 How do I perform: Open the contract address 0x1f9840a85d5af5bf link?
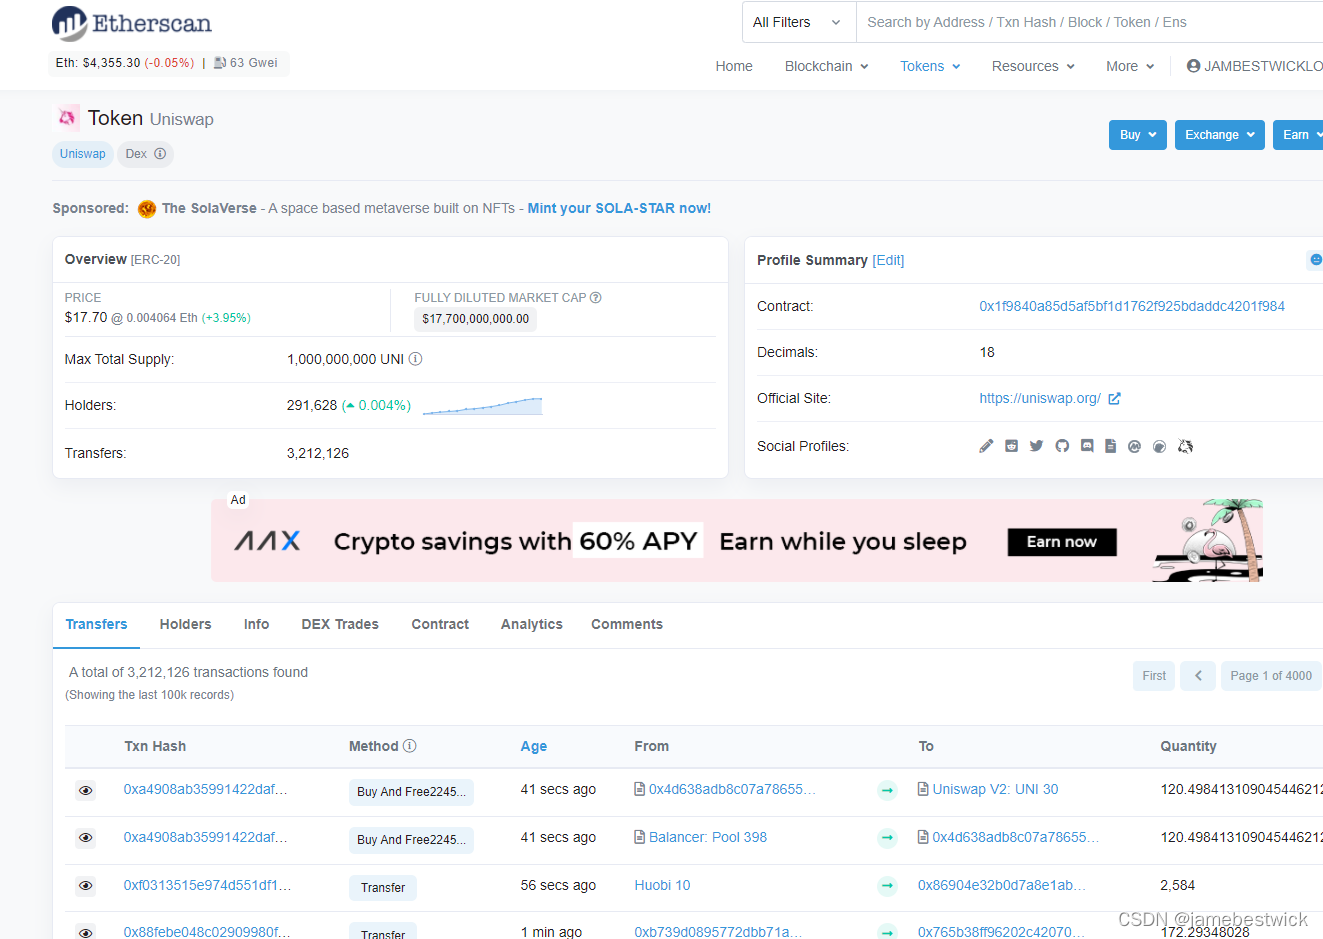point(1132,306)
